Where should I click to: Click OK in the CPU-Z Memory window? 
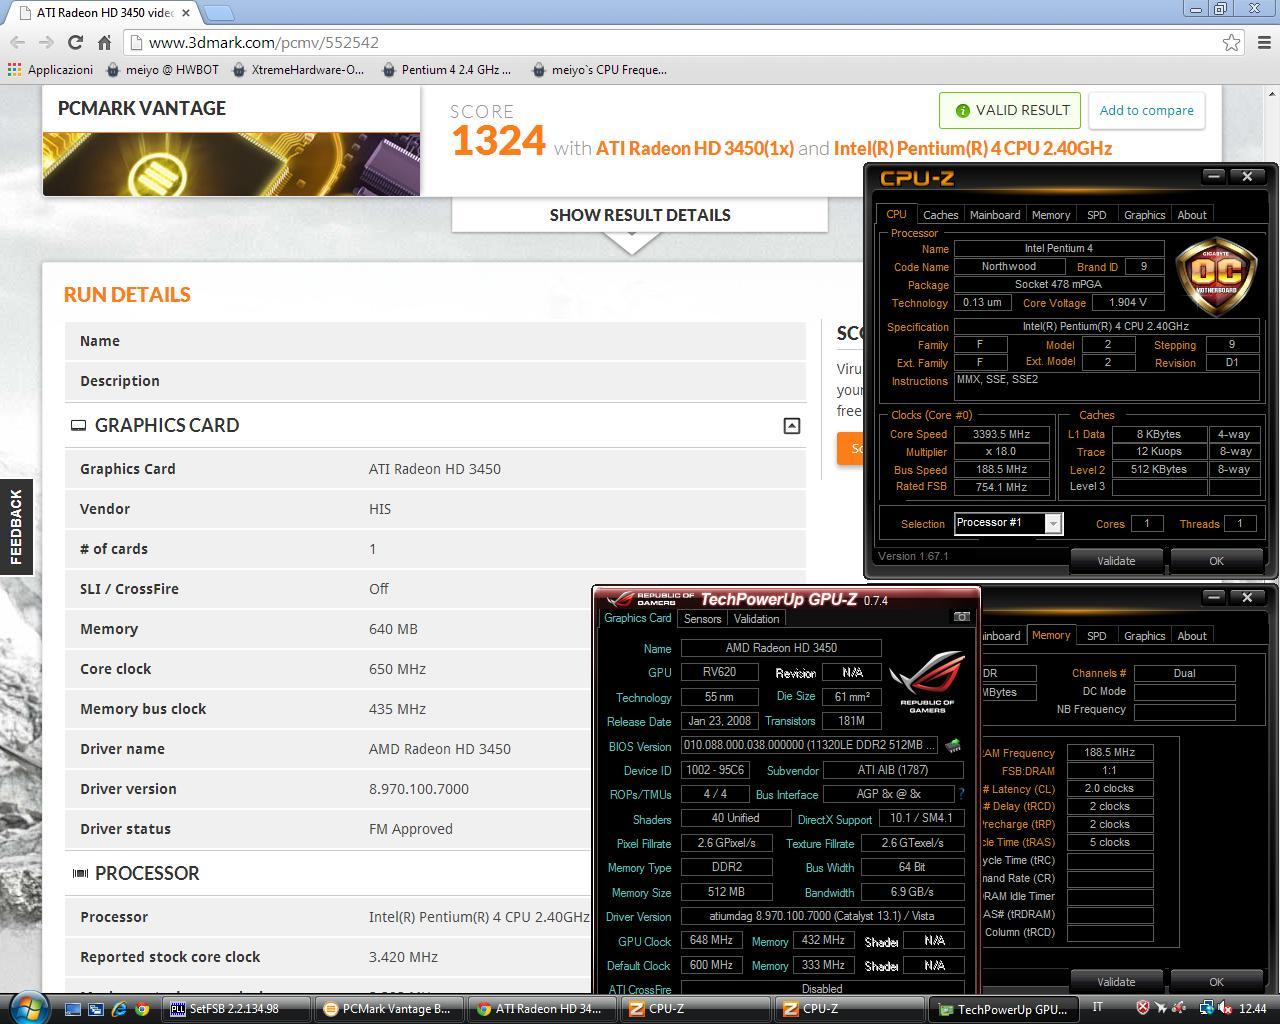pyautogui.click(x=1216, y=982)
